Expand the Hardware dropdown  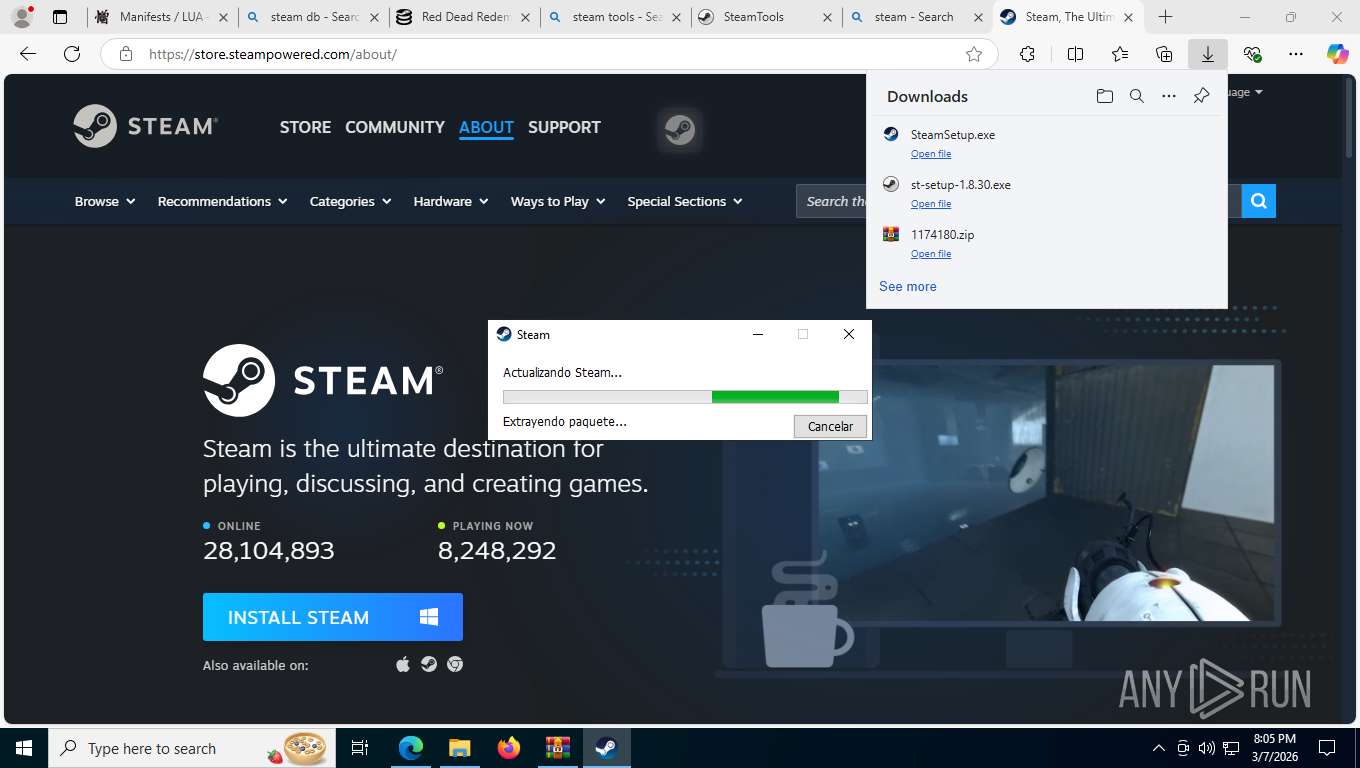pyautogui.click(x=451, y=201)
